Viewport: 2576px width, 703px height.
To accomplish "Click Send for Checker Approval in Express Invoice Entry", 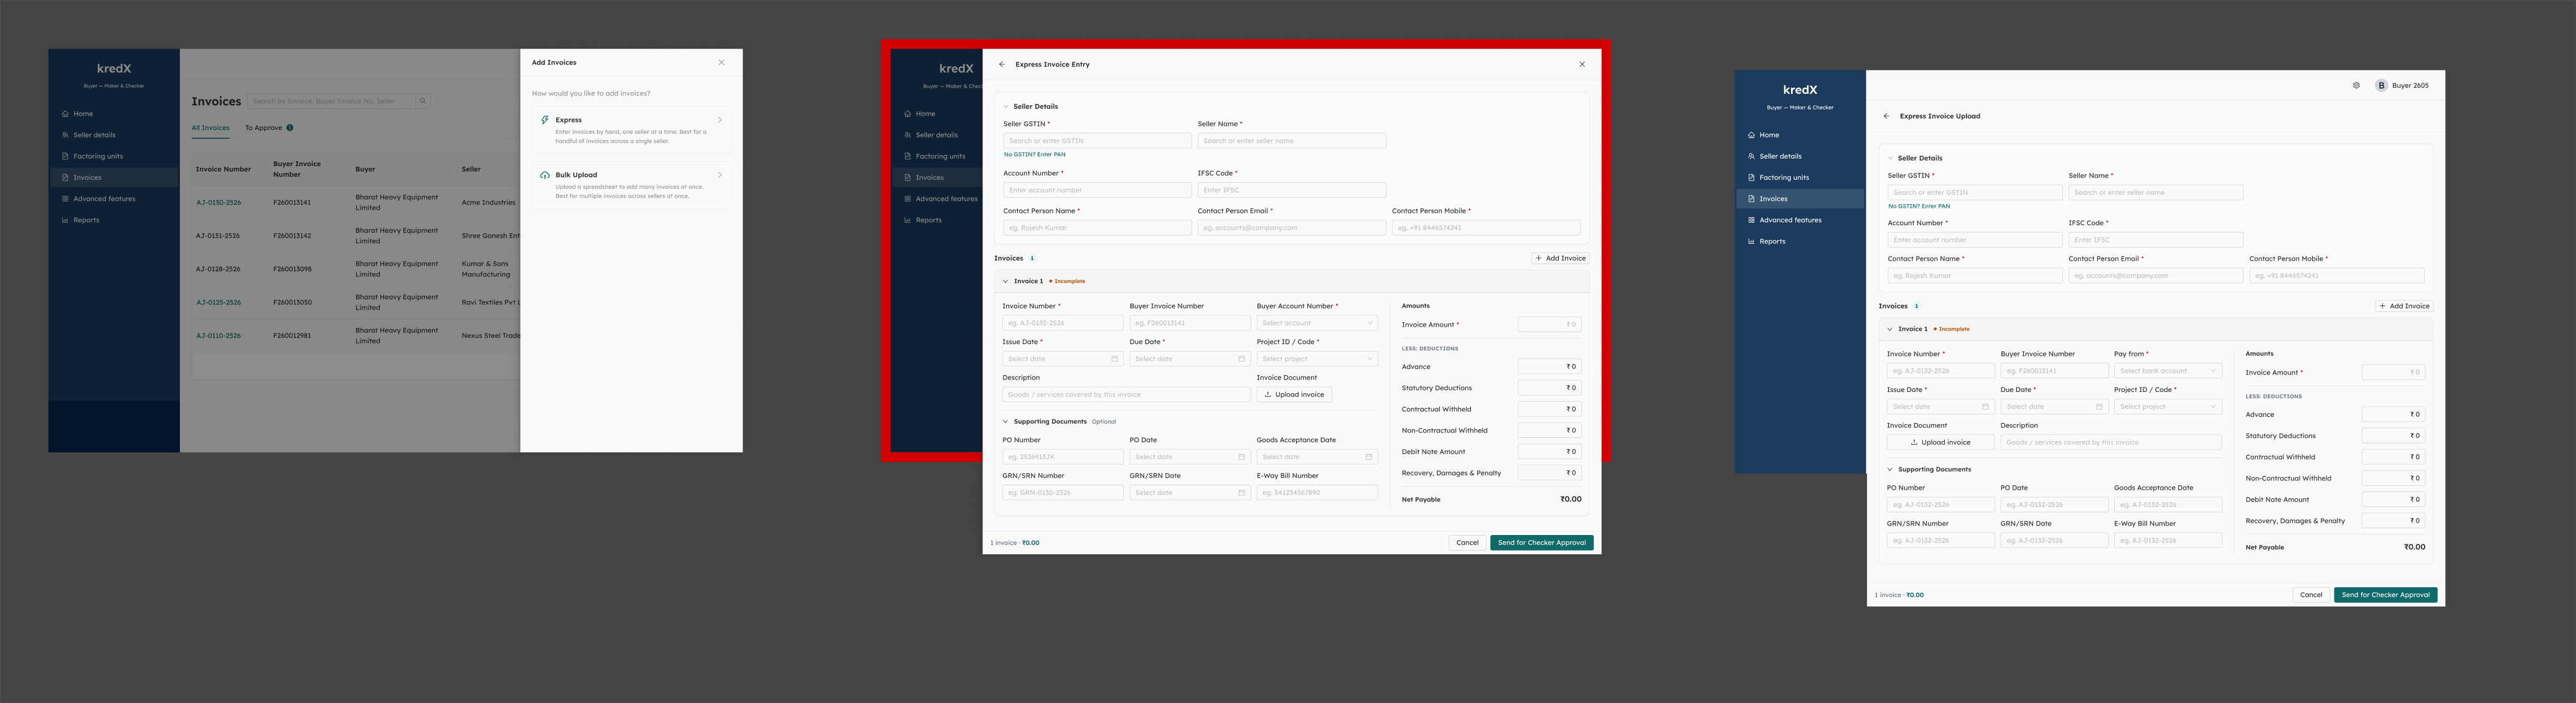I will pos(1541,543).
